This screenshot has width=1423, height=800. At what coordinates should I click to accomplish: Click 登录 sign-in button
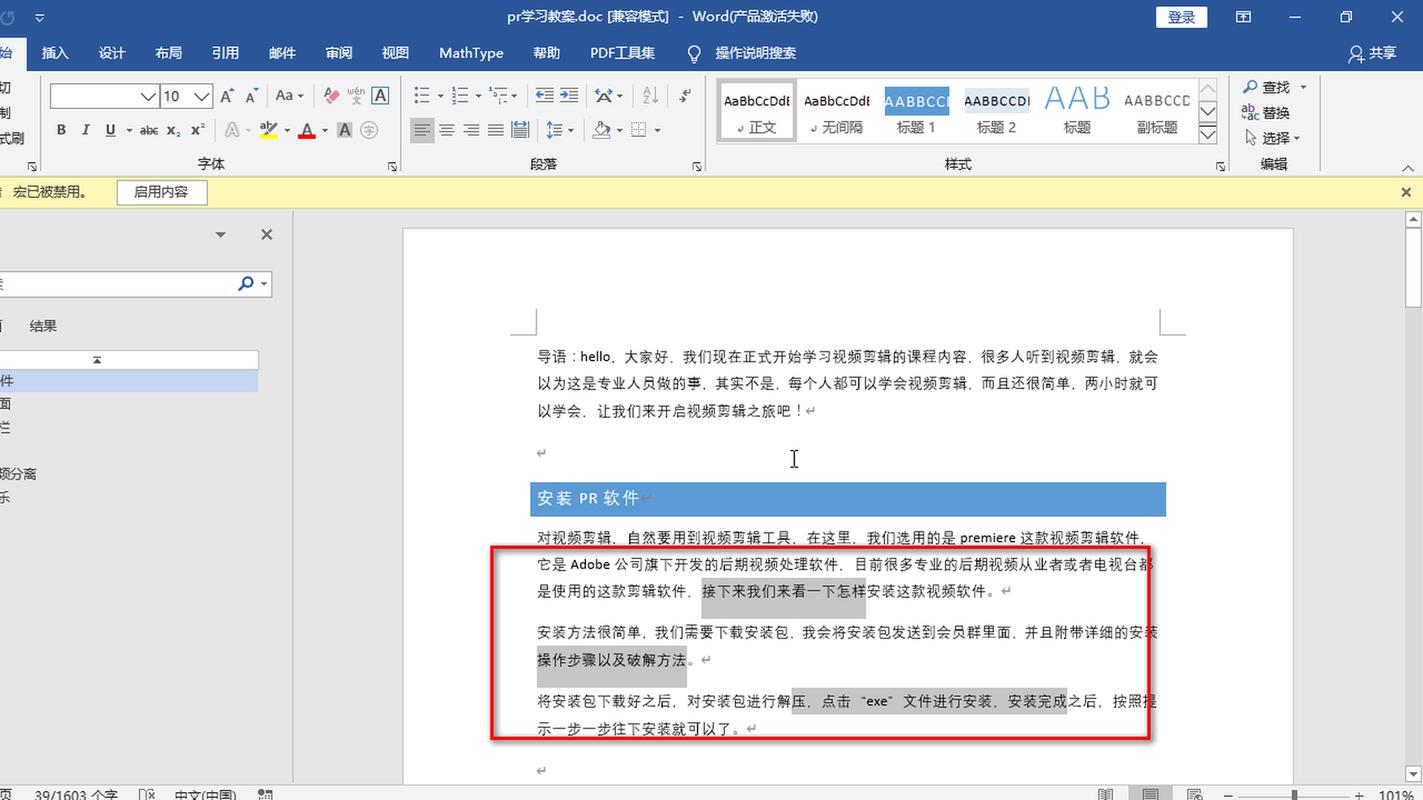point(1182,17)
